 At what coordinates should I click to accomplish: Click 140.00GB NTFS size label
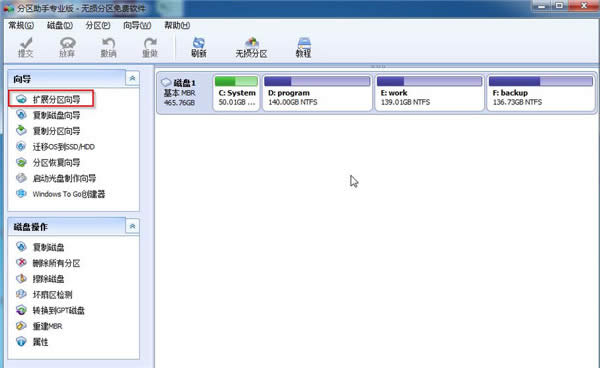293,102
